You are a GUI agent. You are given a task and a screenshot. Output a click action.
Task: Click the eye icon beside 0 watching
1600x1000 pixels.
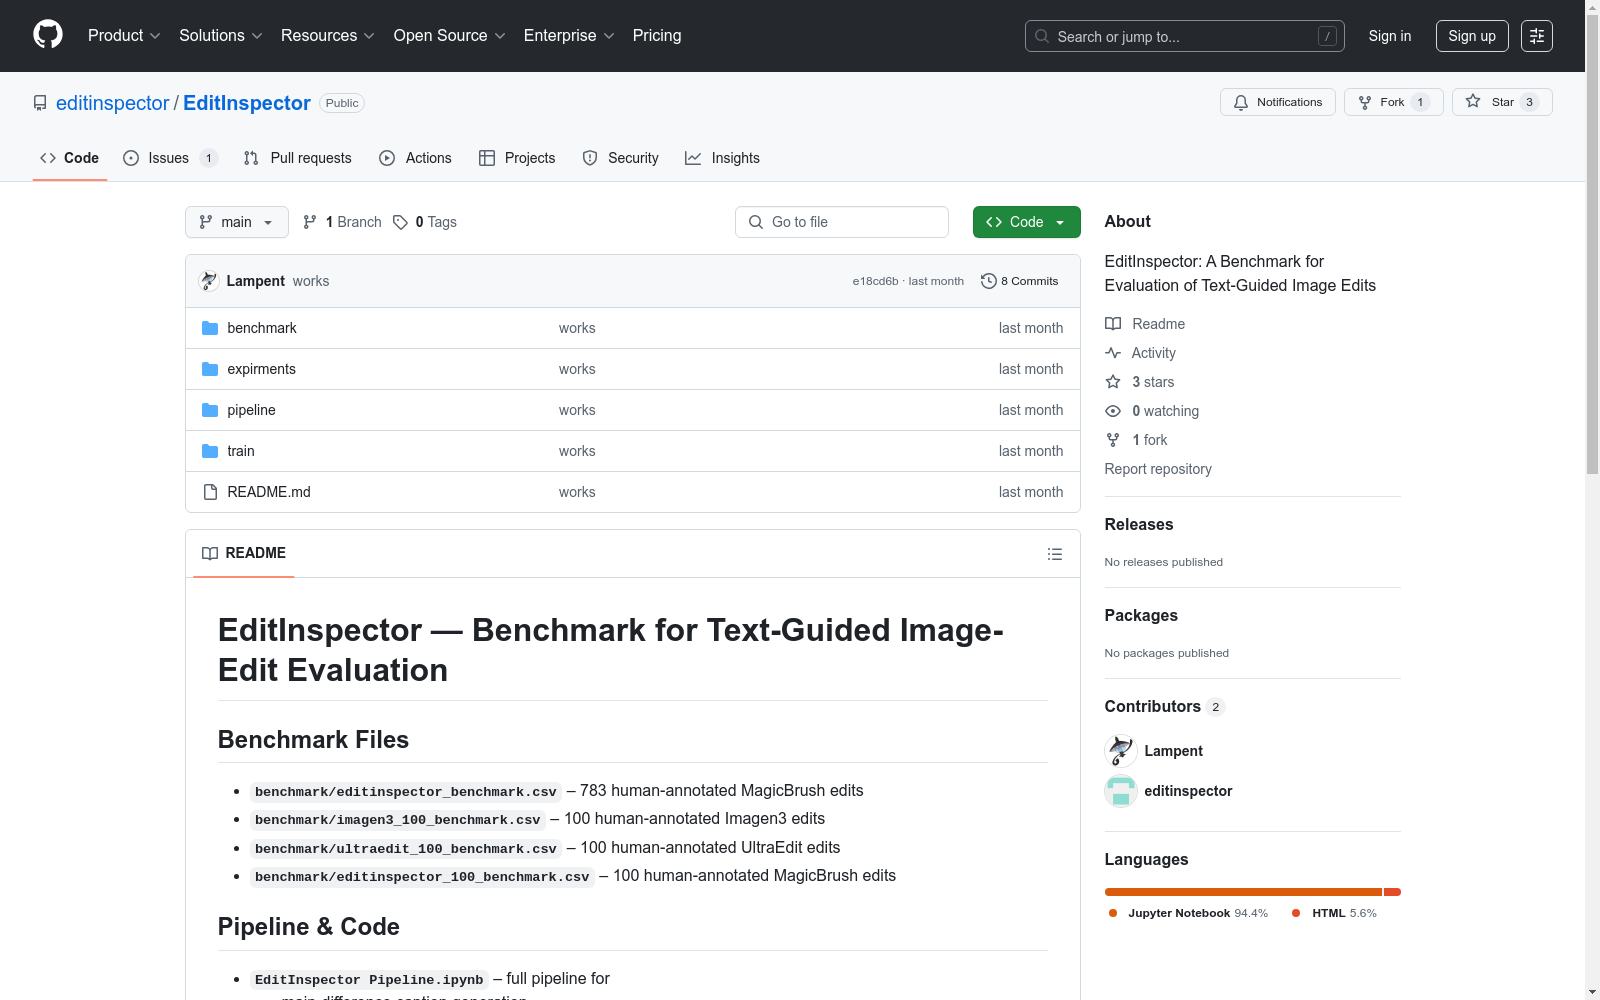pos(1113,411)
